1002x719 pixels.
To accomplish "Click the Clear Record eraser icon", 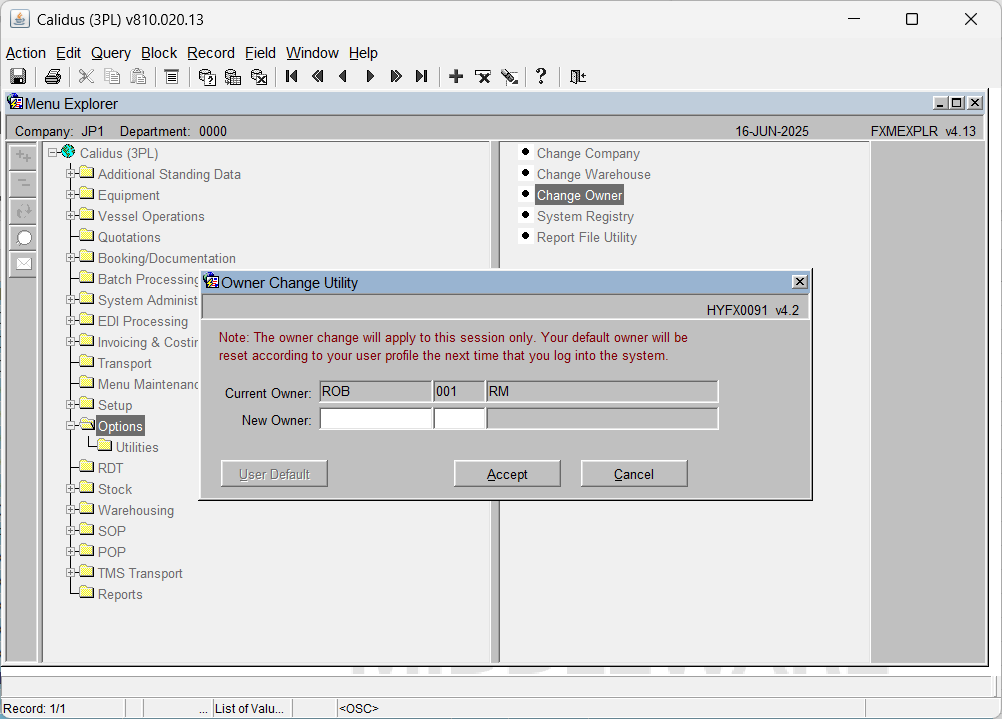I will click(509, 77).
